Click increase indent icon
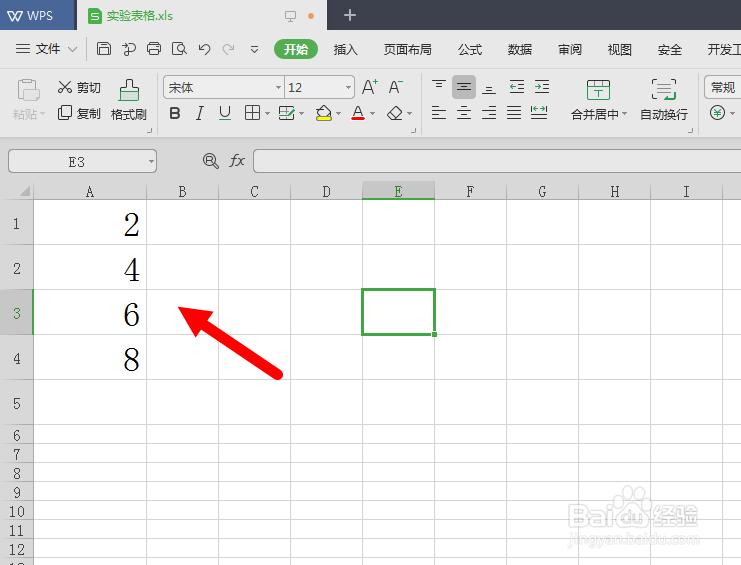This screenshot has height=565, width=741. click(x=542, y=86)
